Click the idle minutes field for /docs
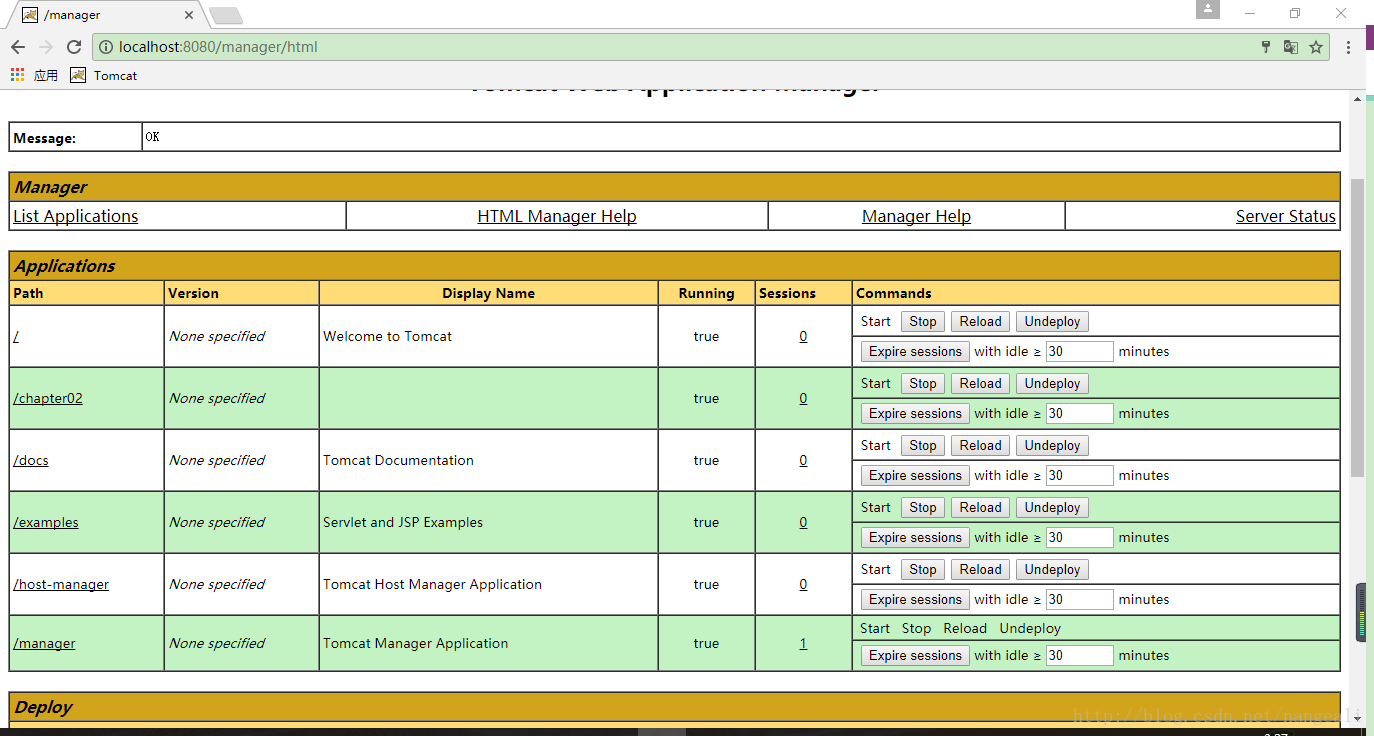Screen dimensions: 1374x736 tap(1079, 475)
